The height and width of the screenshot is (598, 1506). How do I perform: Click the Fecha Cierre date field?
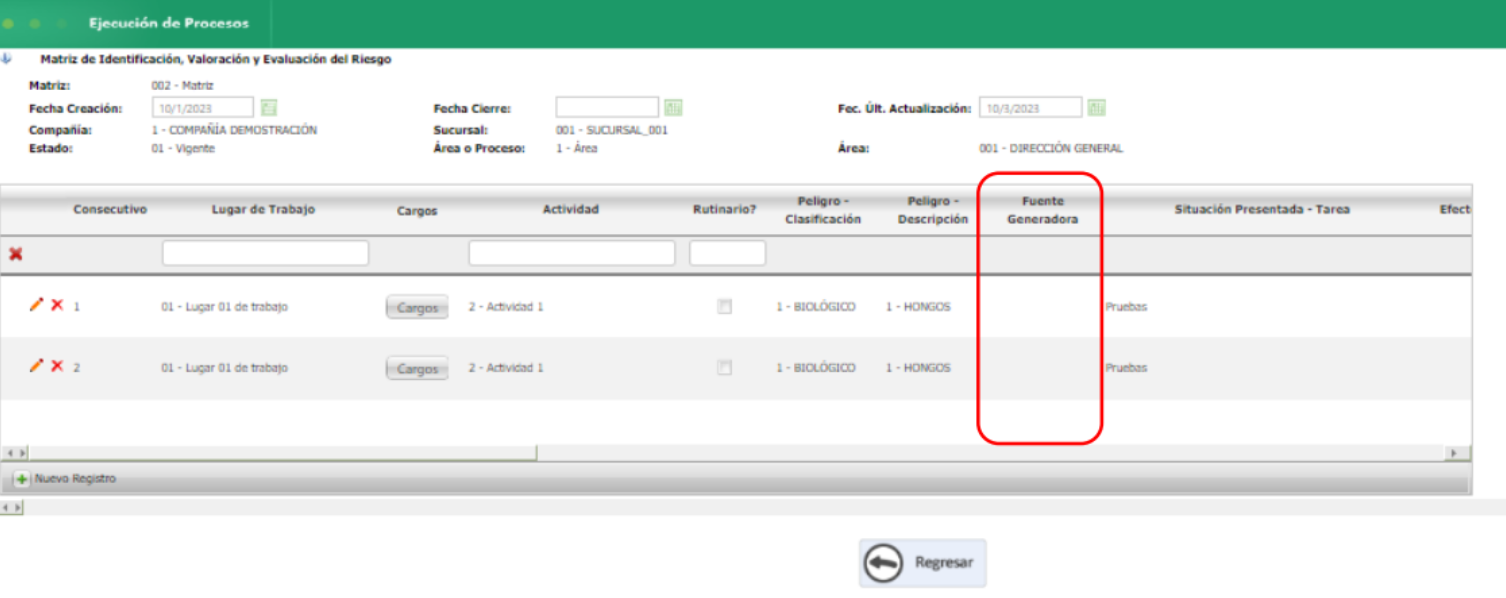pos(607,108)
